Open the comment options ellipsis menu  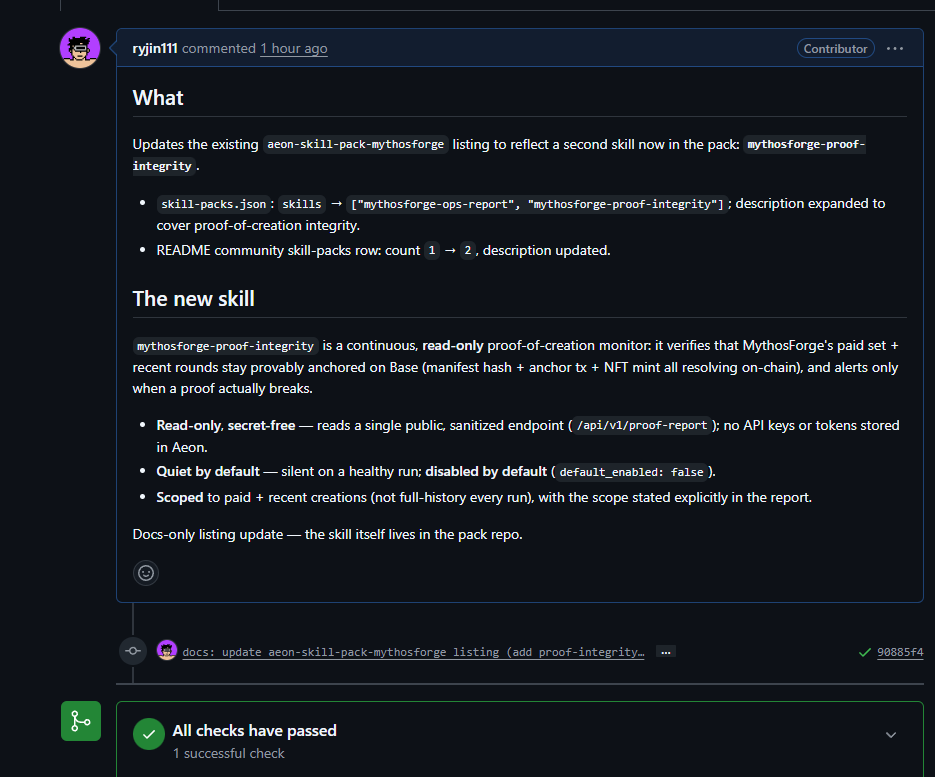(x=894, y=48)
